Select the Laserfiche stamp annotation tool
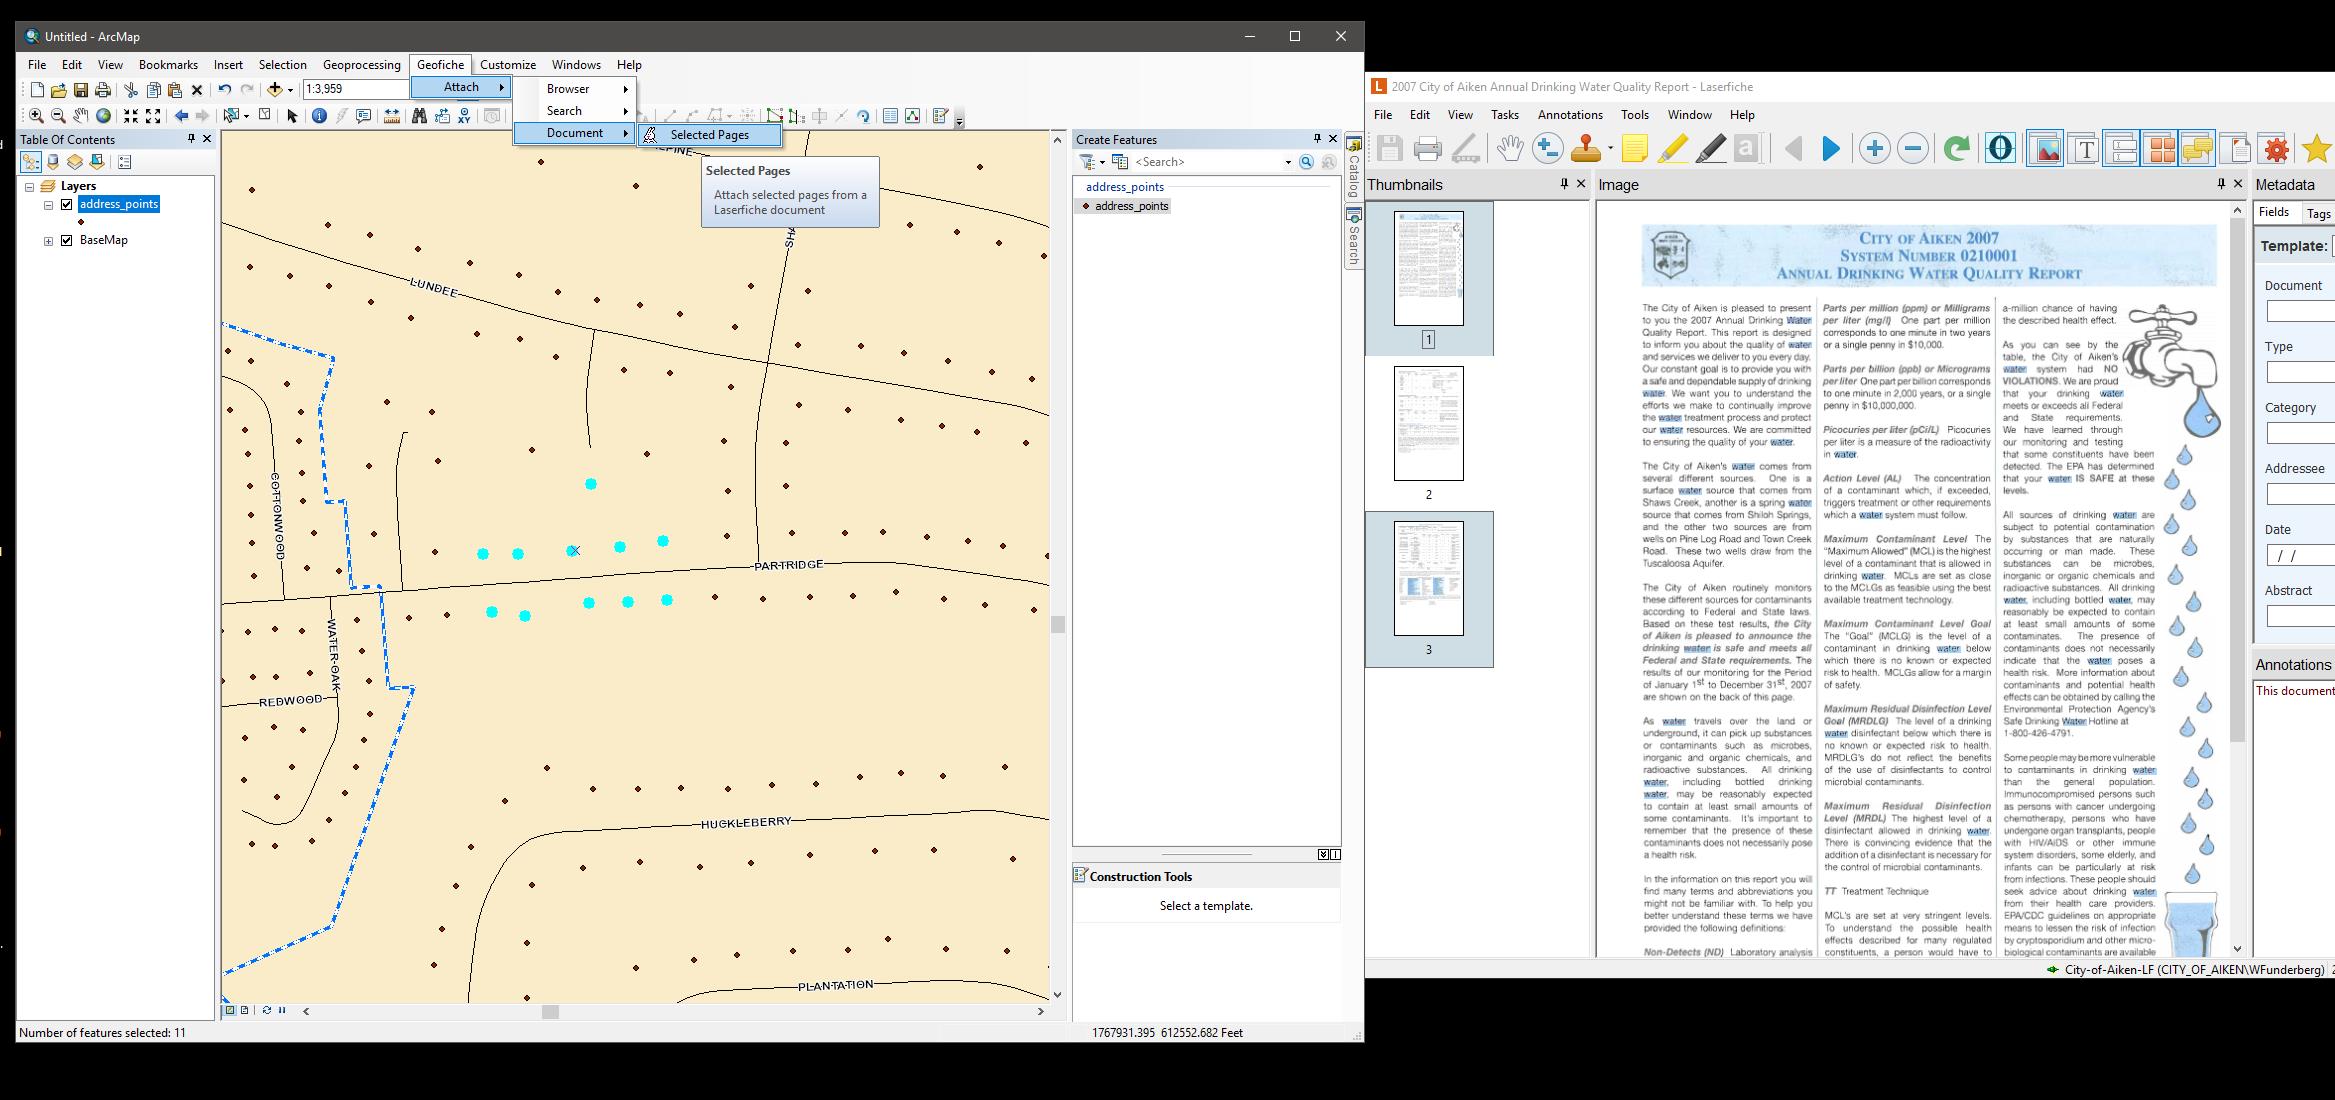This screenshot has width=2335, height=1100. 1586,149
